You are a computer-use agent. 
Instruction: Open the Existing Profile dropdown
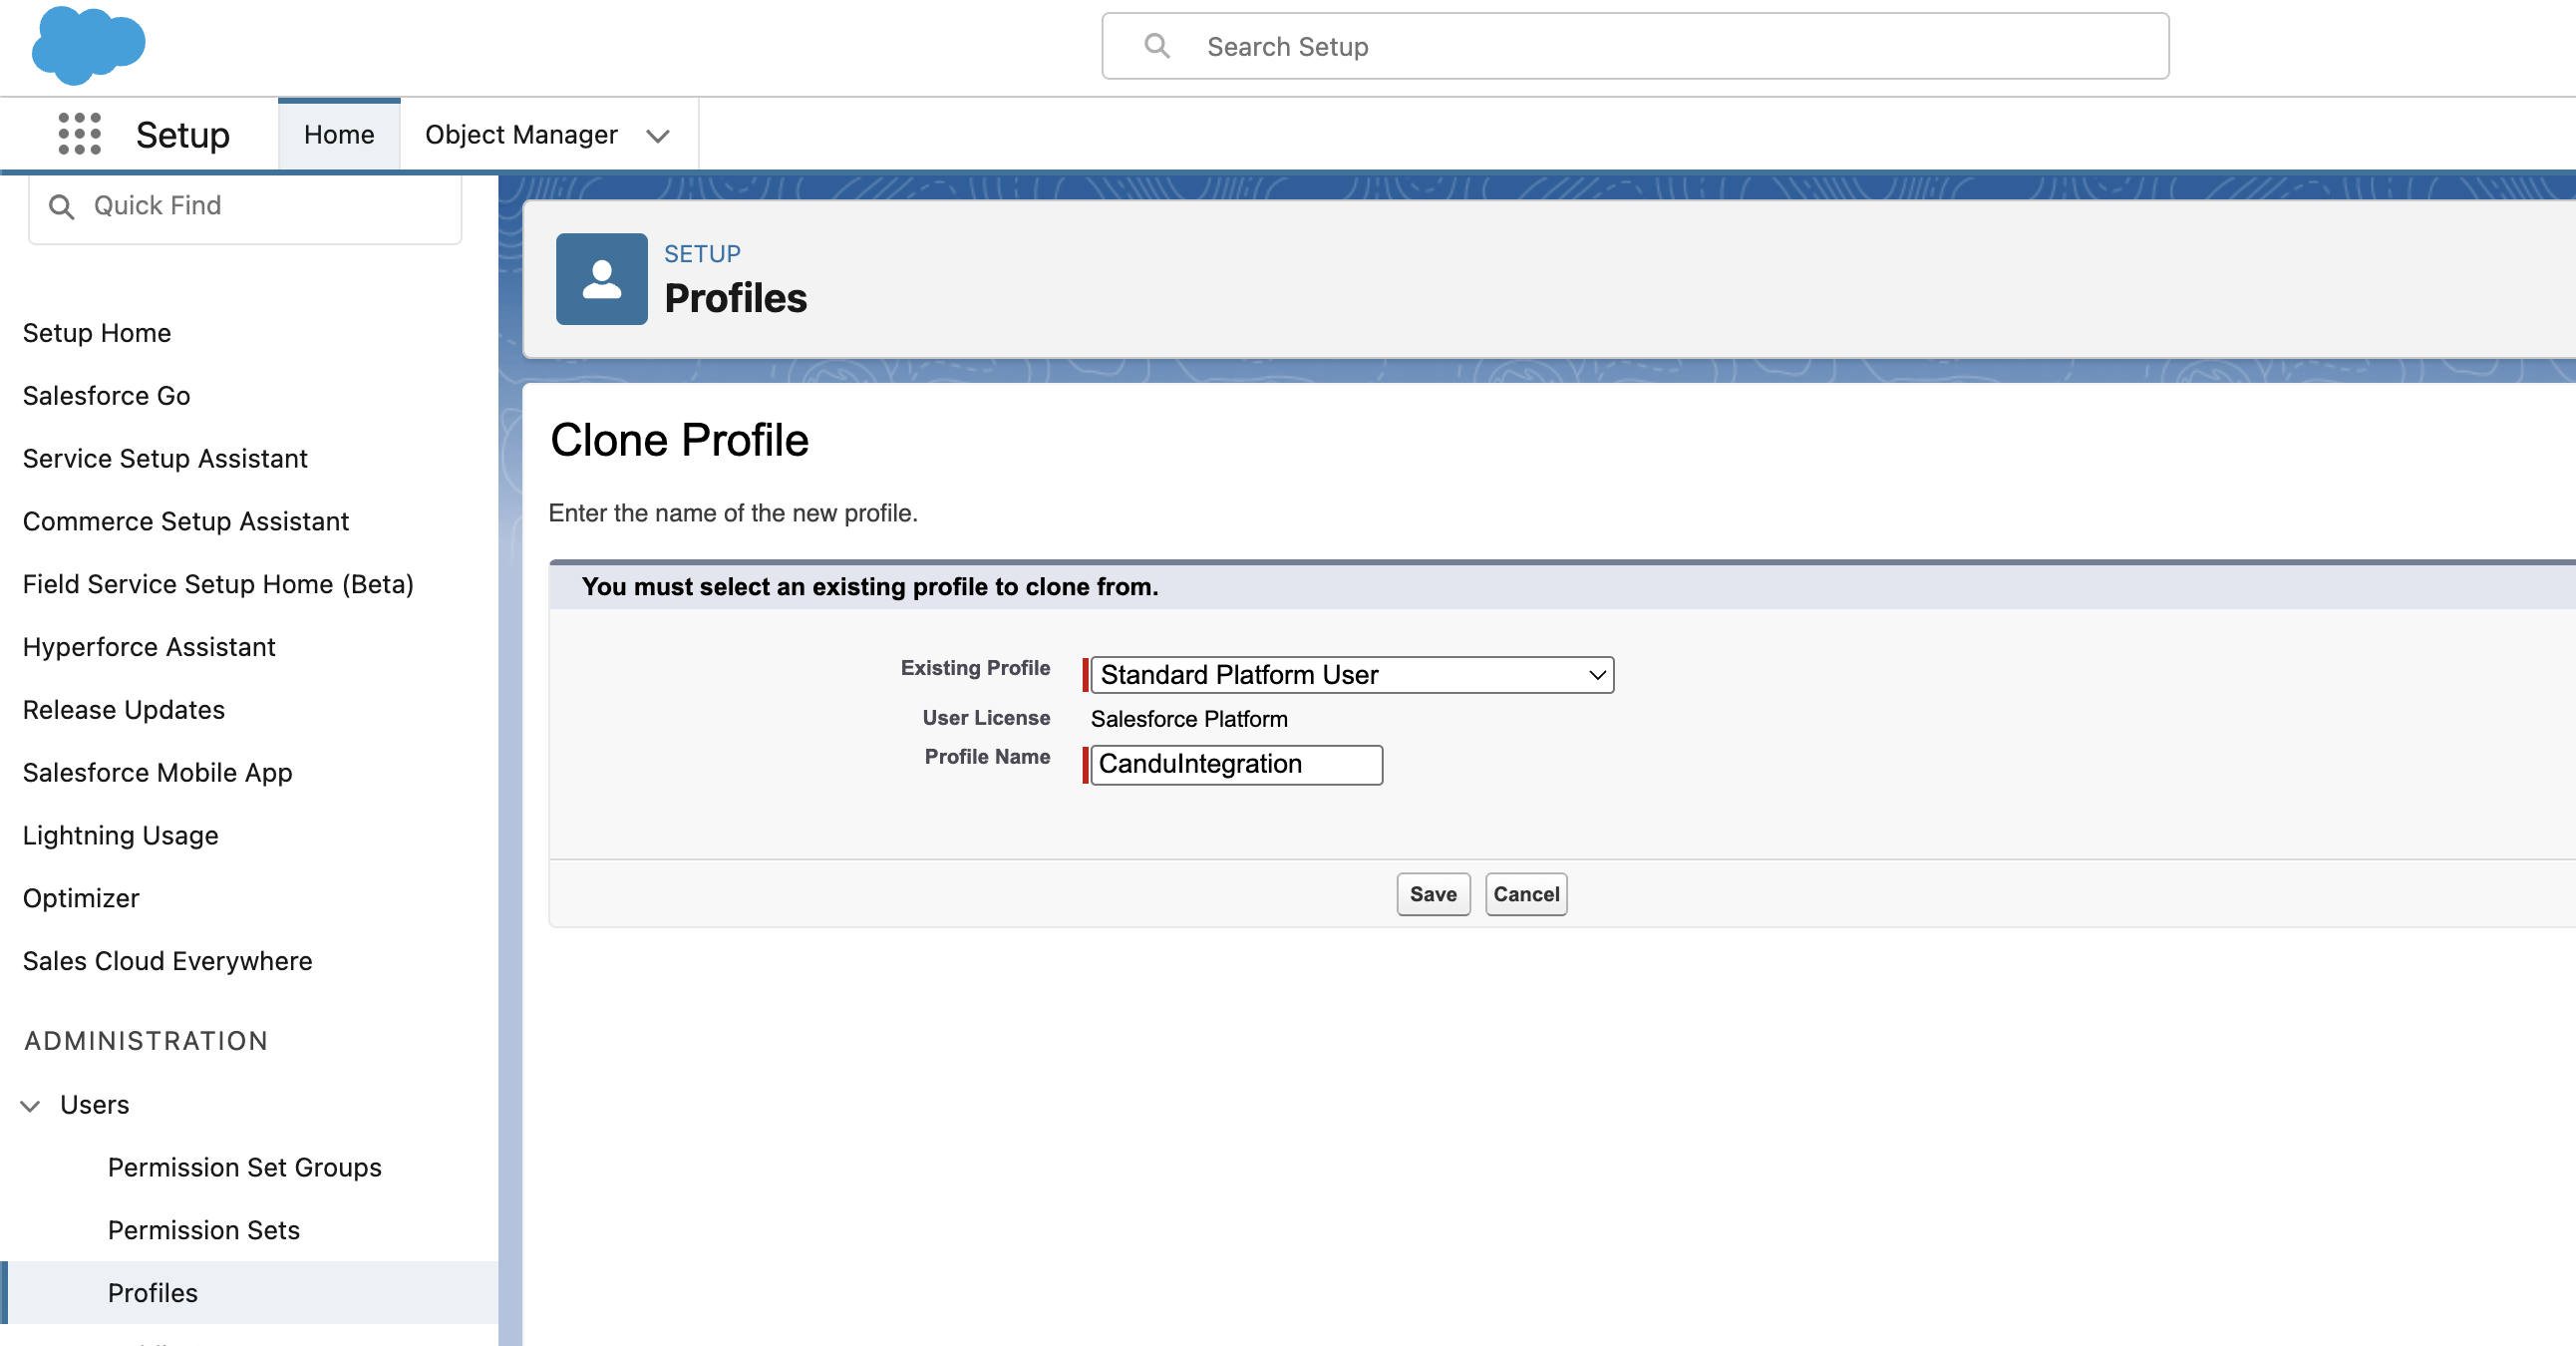pos(1351,675)
